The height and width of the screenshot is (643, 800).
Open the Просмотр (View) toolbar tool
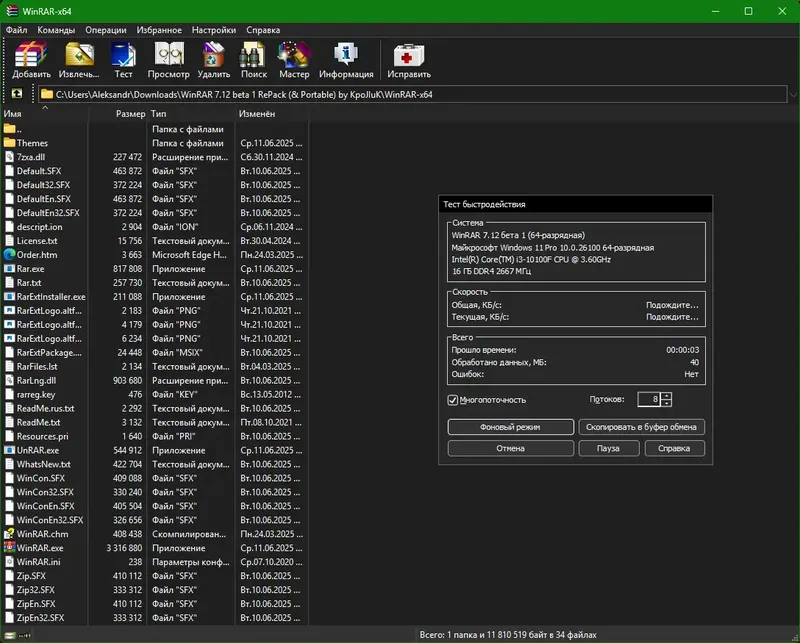168,57
